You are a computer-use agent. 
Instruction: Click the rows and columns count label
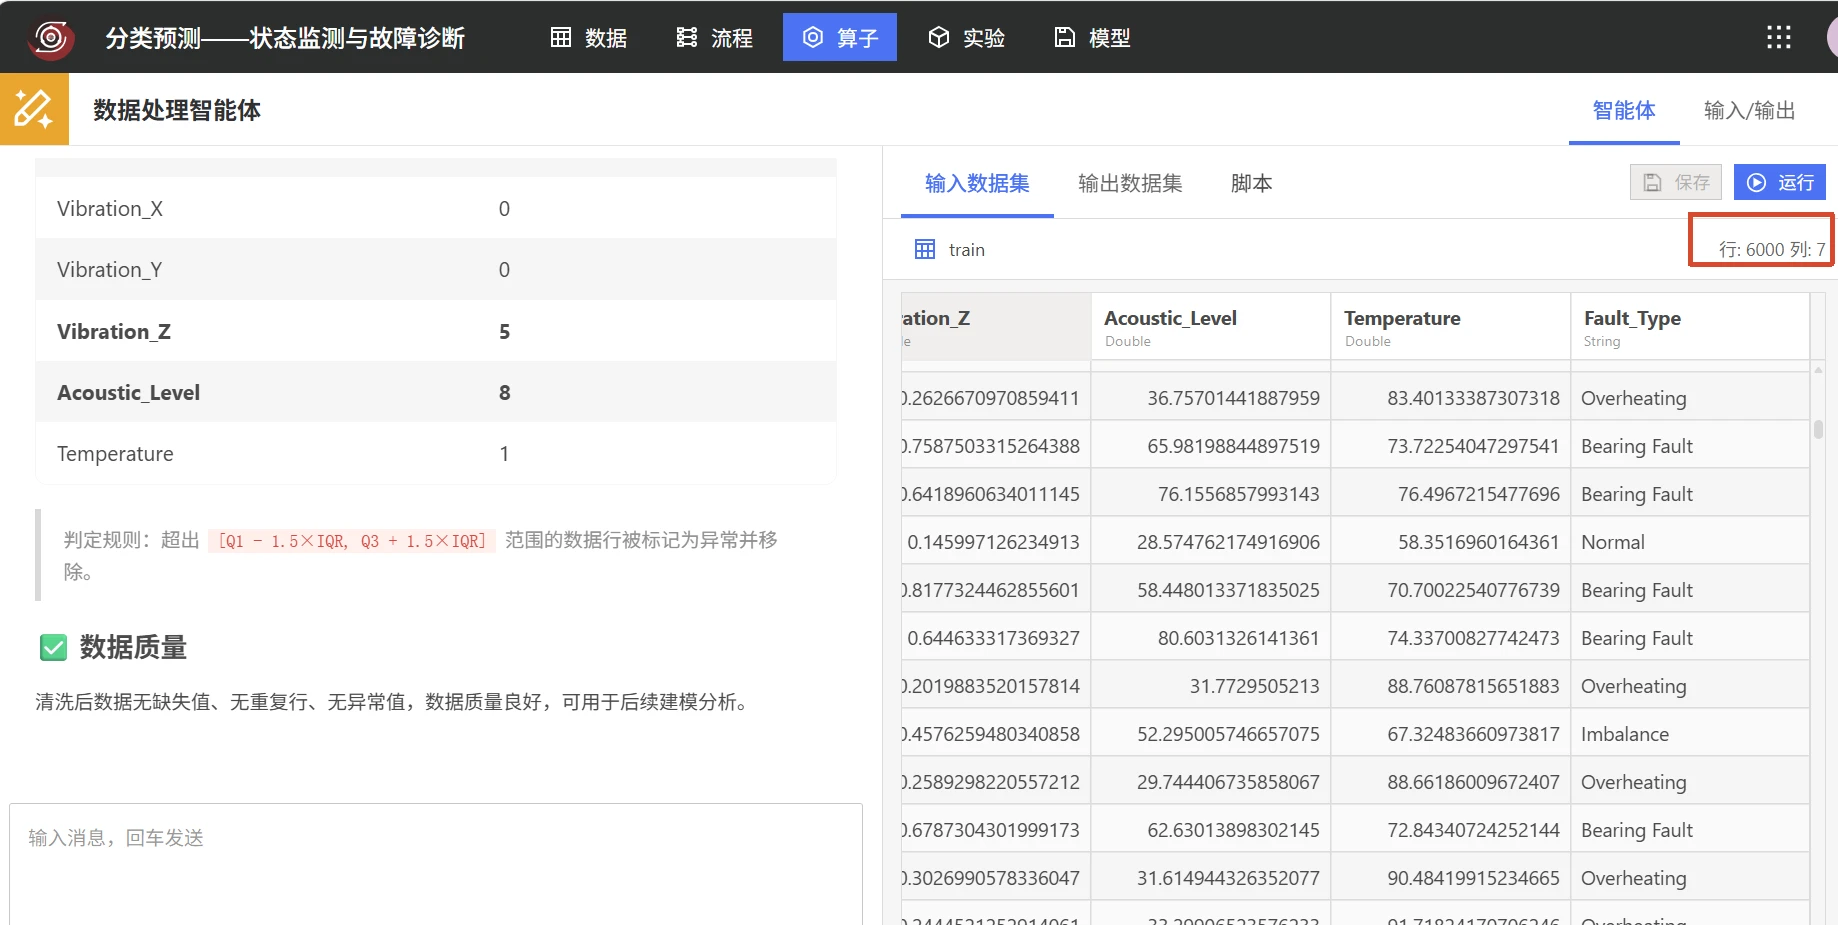click(1771, 249)
